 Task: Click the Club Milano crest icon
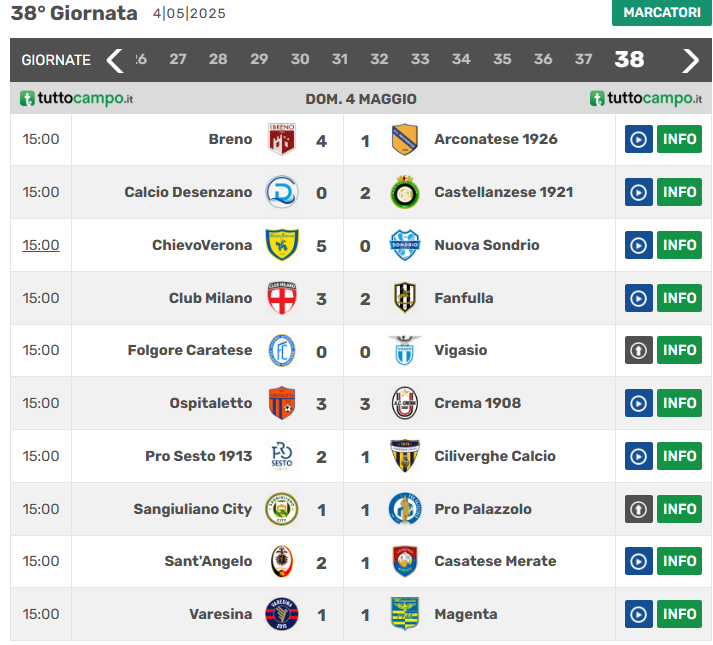(282, 298)
